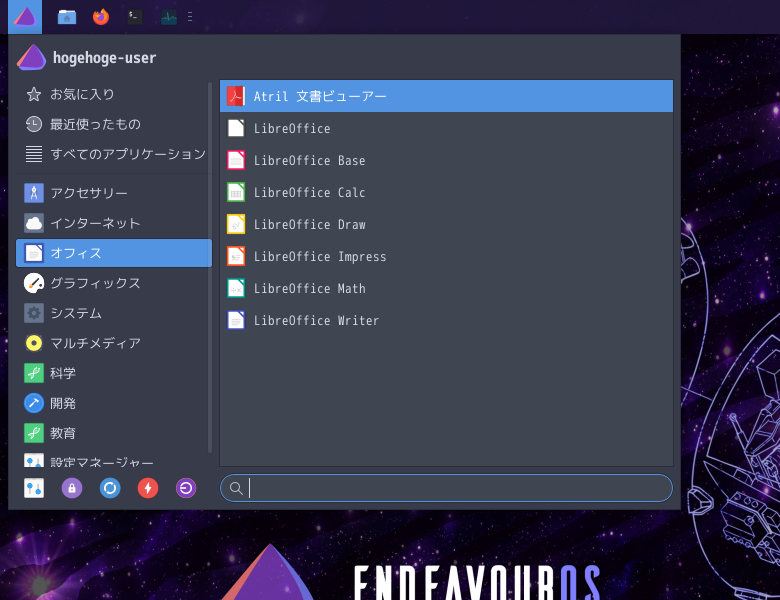
Task: Click the blue switch user icon
Action: (110, 488)
